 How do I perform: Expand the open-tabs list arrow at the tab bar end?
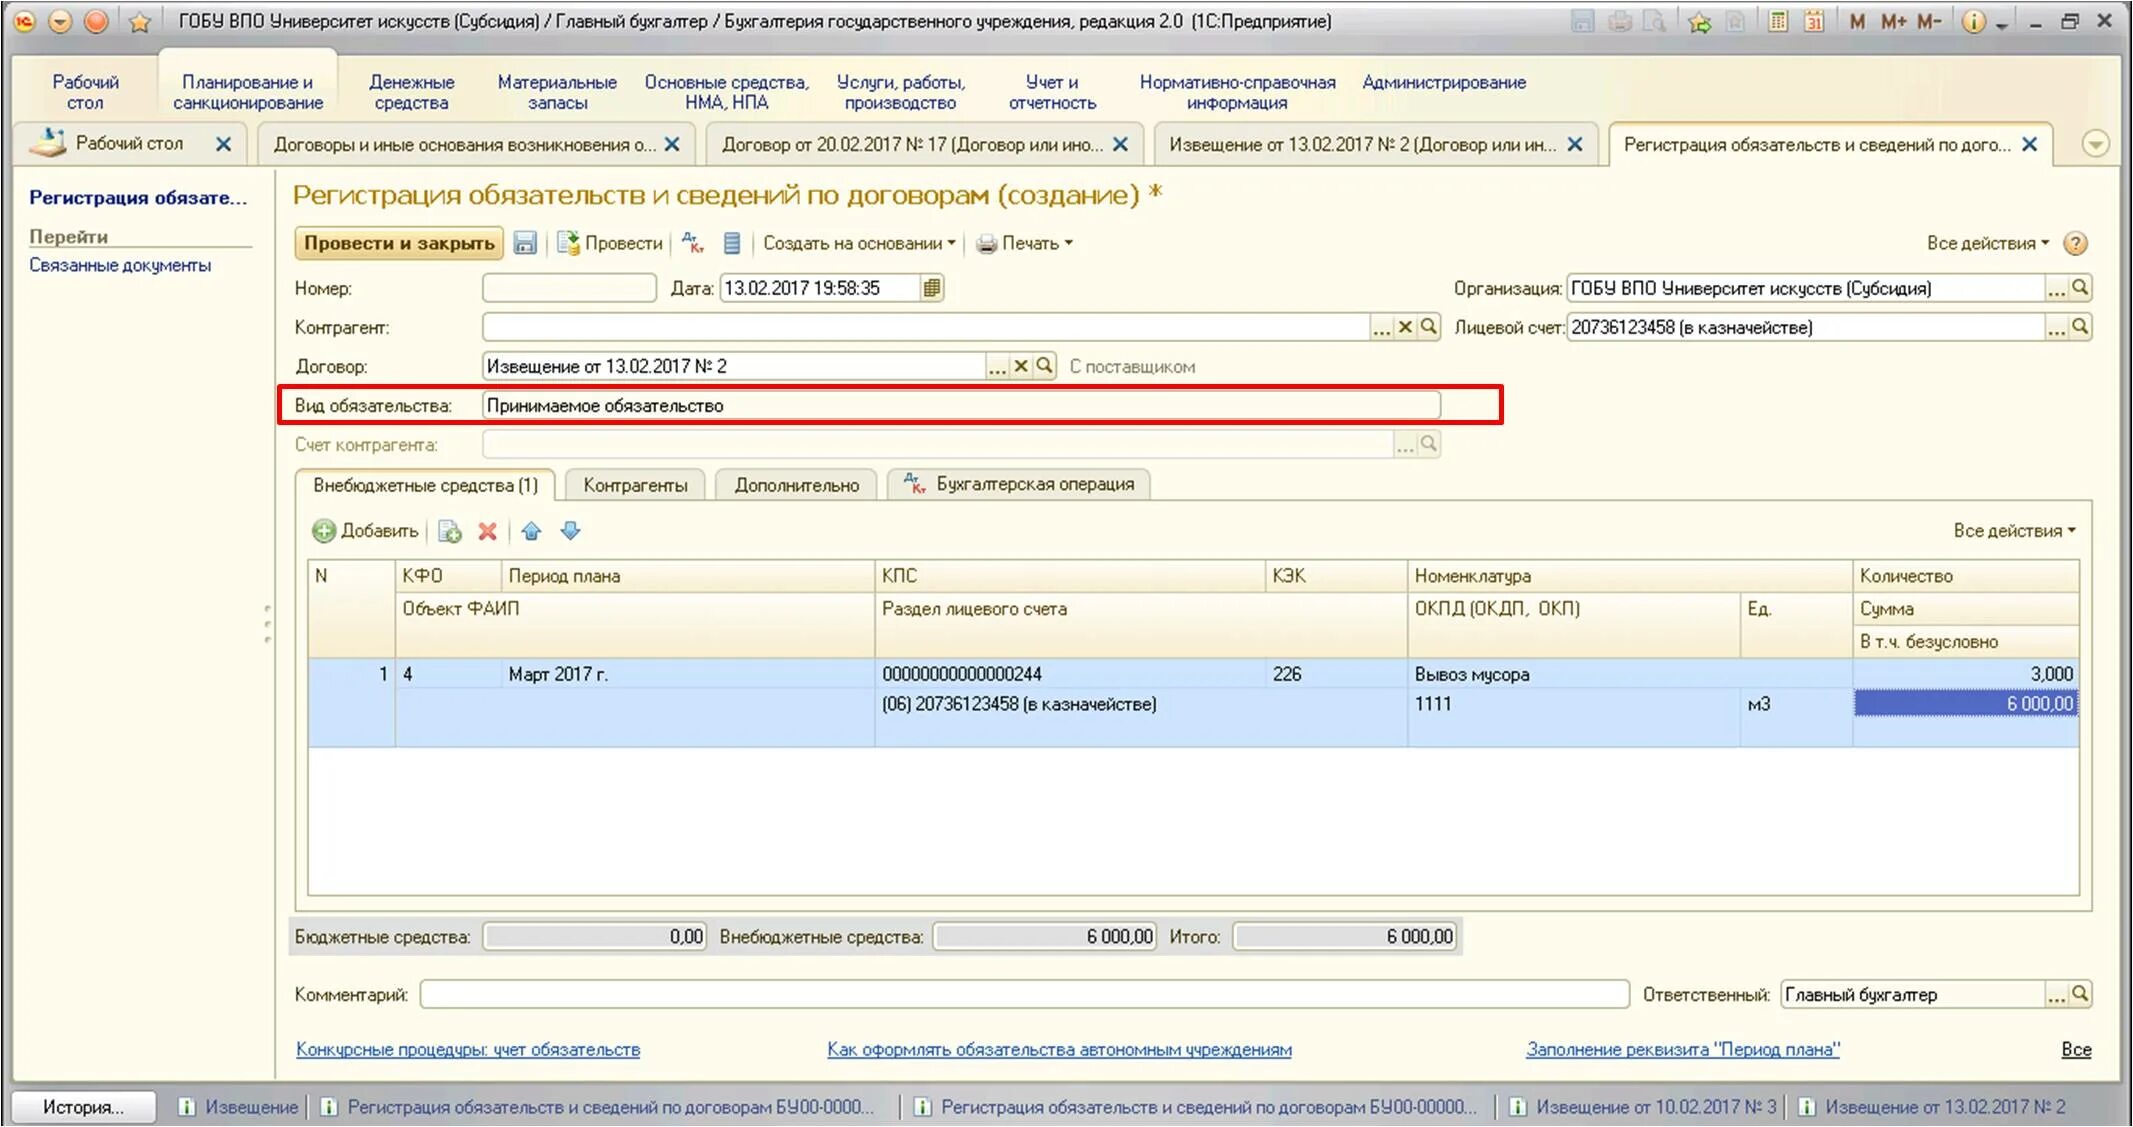point(2095,144)
